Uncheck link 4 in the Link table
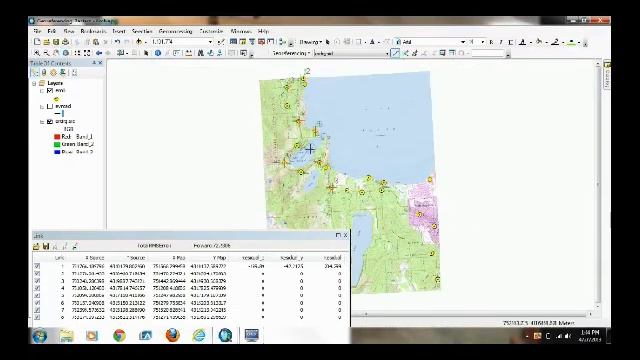The height and width of the screenshot is (360, 640). pyautogui.click(x=37, y=288)
